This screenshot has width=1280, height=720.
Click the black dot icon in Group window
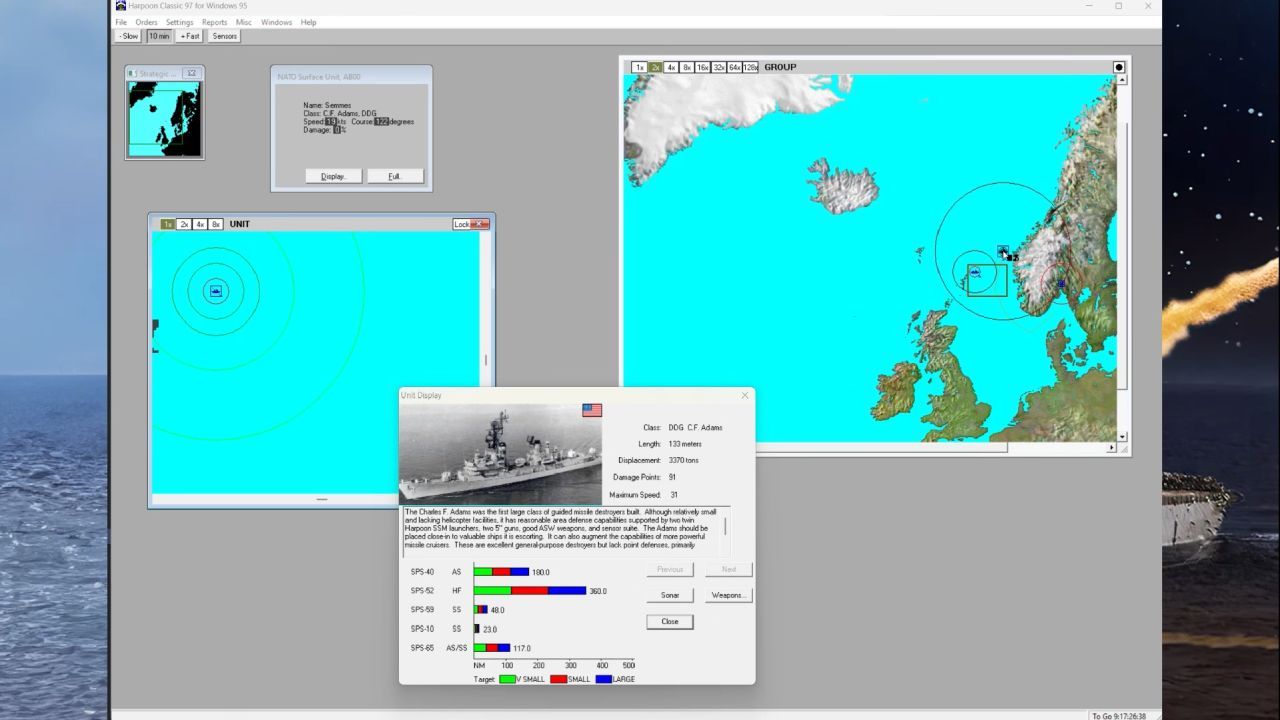1119,67
